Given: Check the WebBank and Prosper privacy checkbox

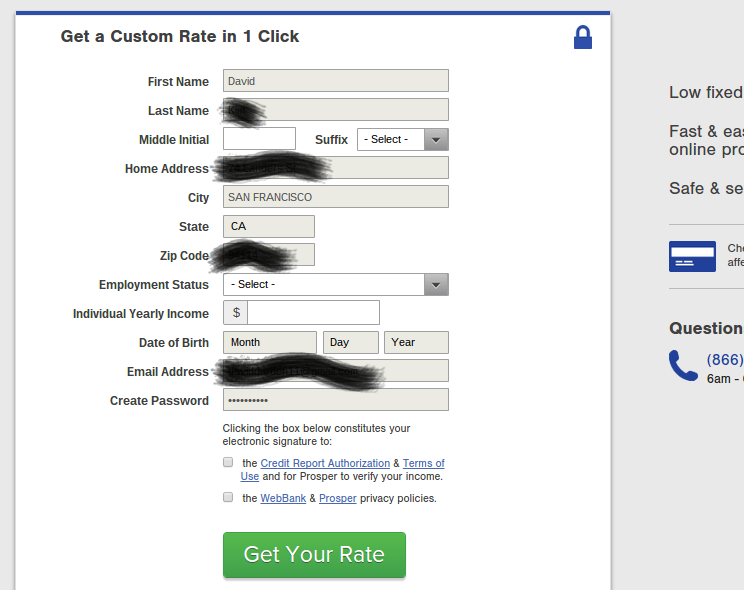Looking at the screenshot, I should [x=228, y=497].
